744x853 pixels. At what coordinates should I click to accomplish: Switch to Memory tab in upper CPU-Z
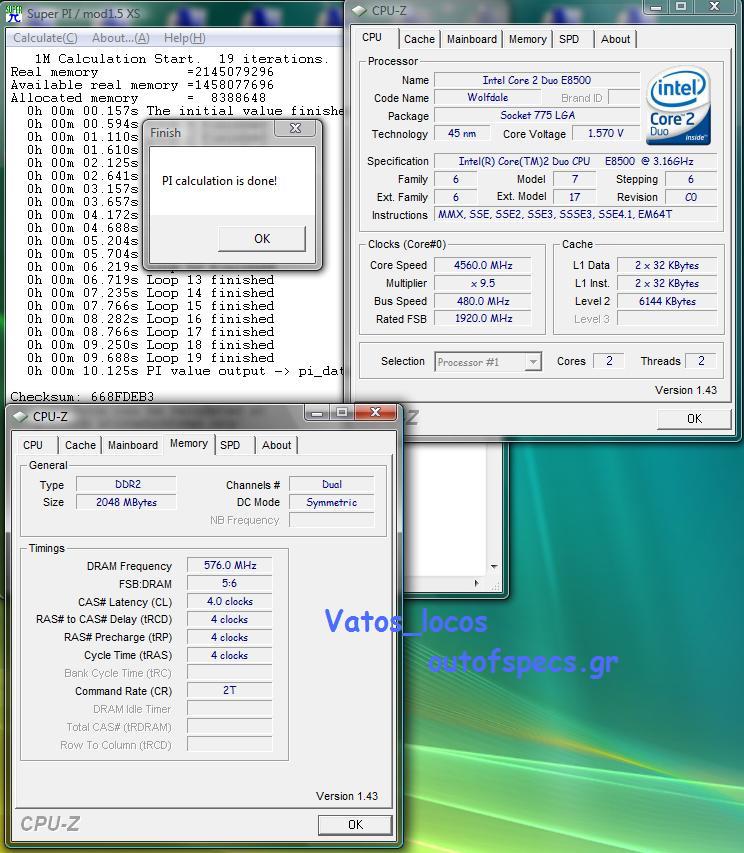pos(528,39)
